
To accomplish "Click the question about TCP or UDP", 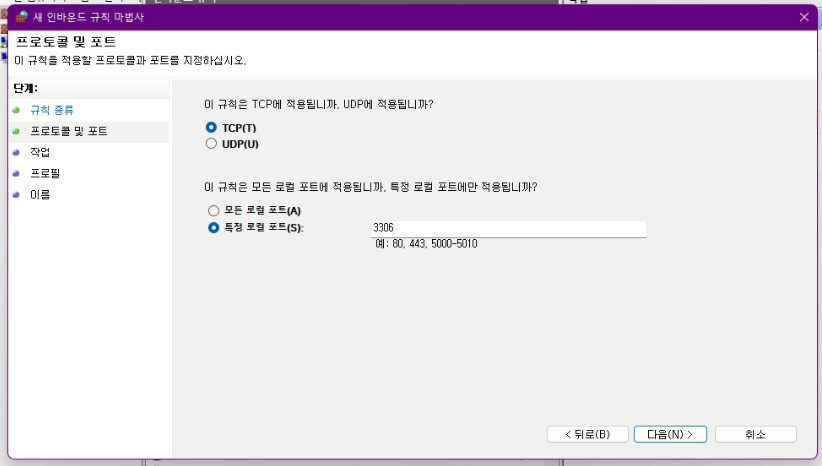I will tap(319, 104).
